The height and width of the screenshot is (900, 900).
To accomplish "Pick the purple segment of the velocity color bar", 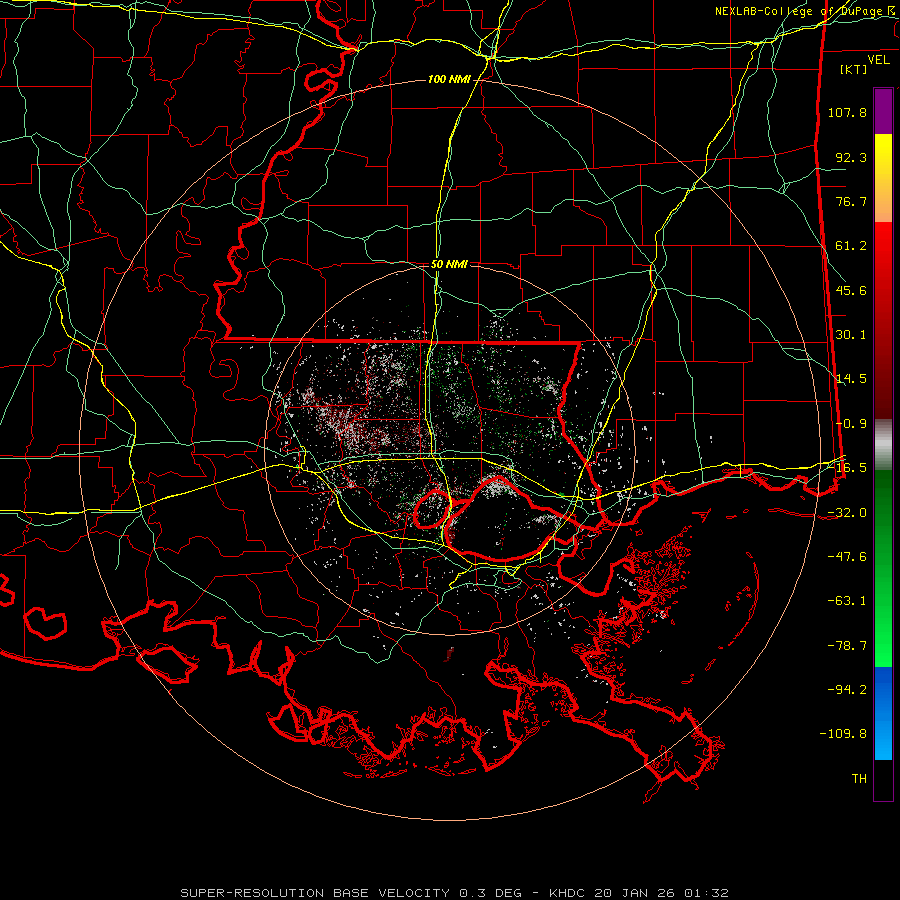I will pyautogui.click(x=883, y=112).
